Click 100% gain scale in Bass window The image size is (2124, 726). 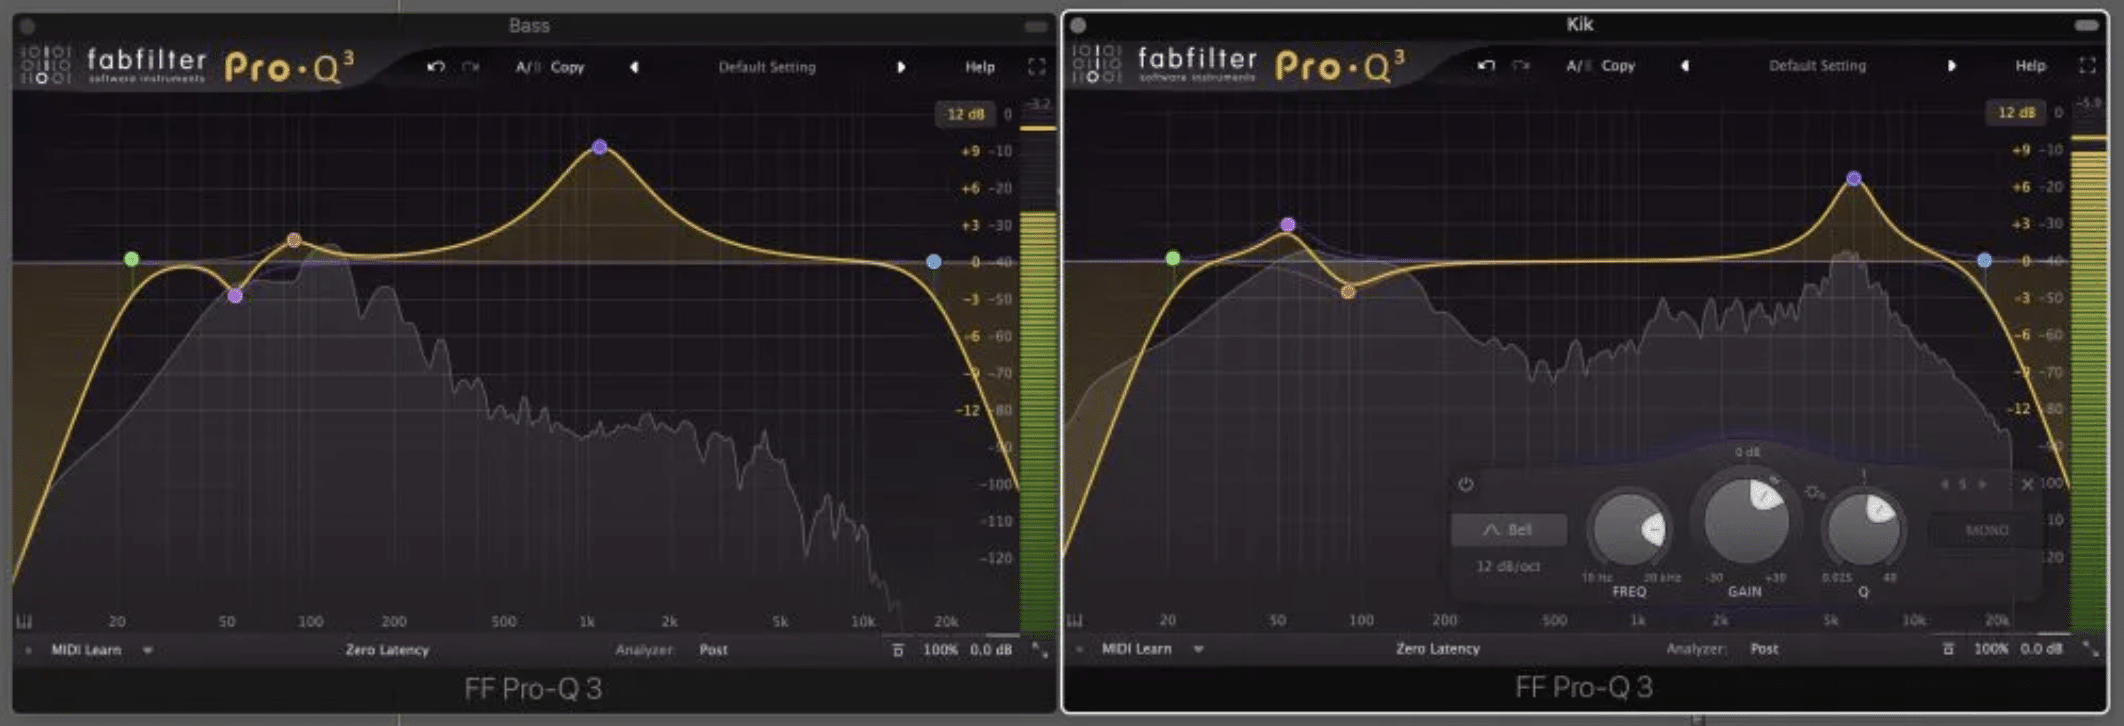(940, 650)
